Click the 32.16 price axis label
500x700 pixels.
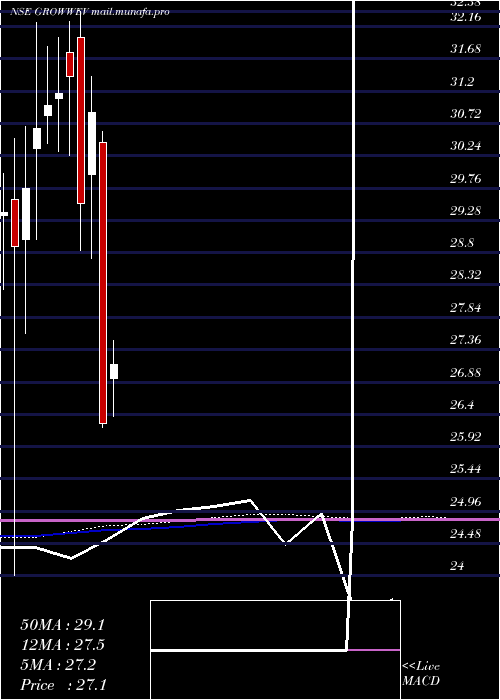[x=466, y=18]
